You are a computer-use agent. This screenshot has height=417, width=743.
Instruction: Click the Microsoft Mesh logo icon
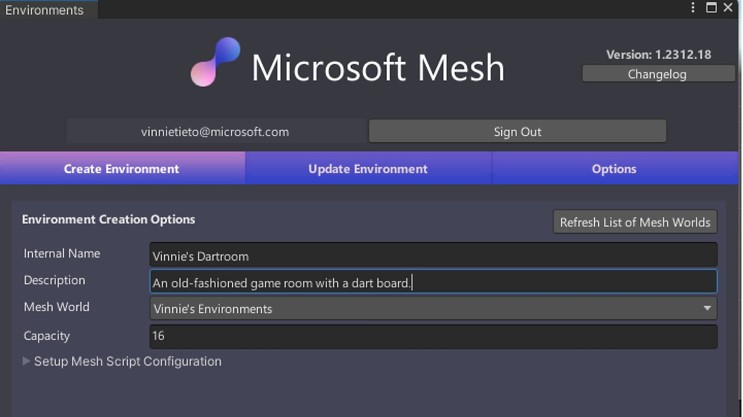click(215, 62)
